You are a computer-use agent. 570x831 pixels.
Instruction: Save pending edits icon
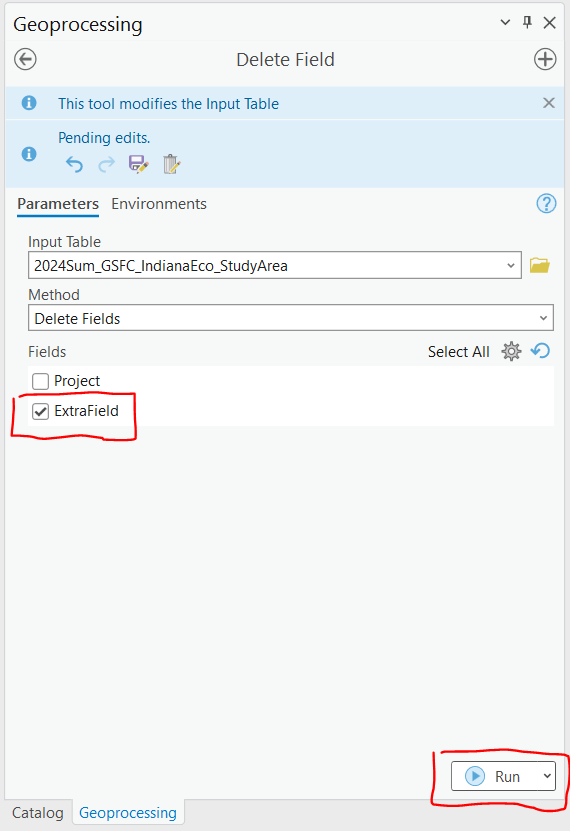138,164
